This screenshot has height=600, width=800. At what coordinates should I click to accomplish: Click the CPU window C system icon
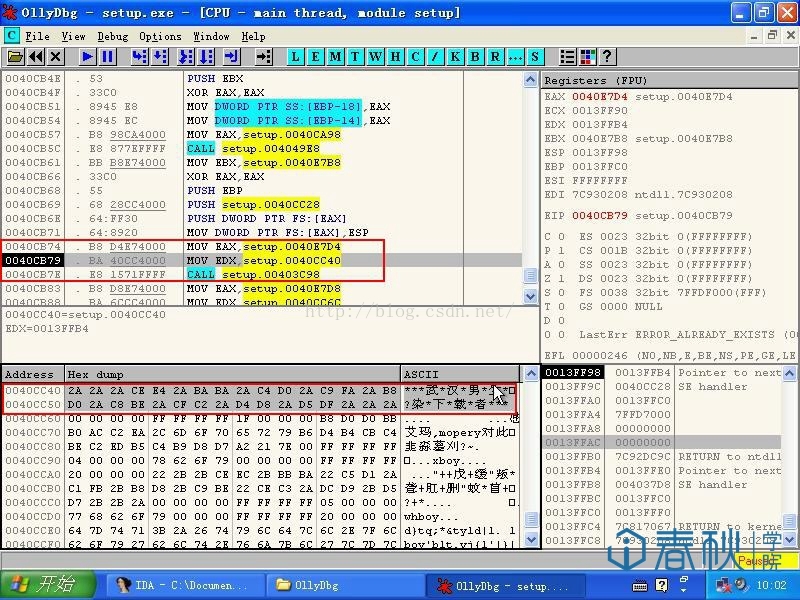pos(11,36)
